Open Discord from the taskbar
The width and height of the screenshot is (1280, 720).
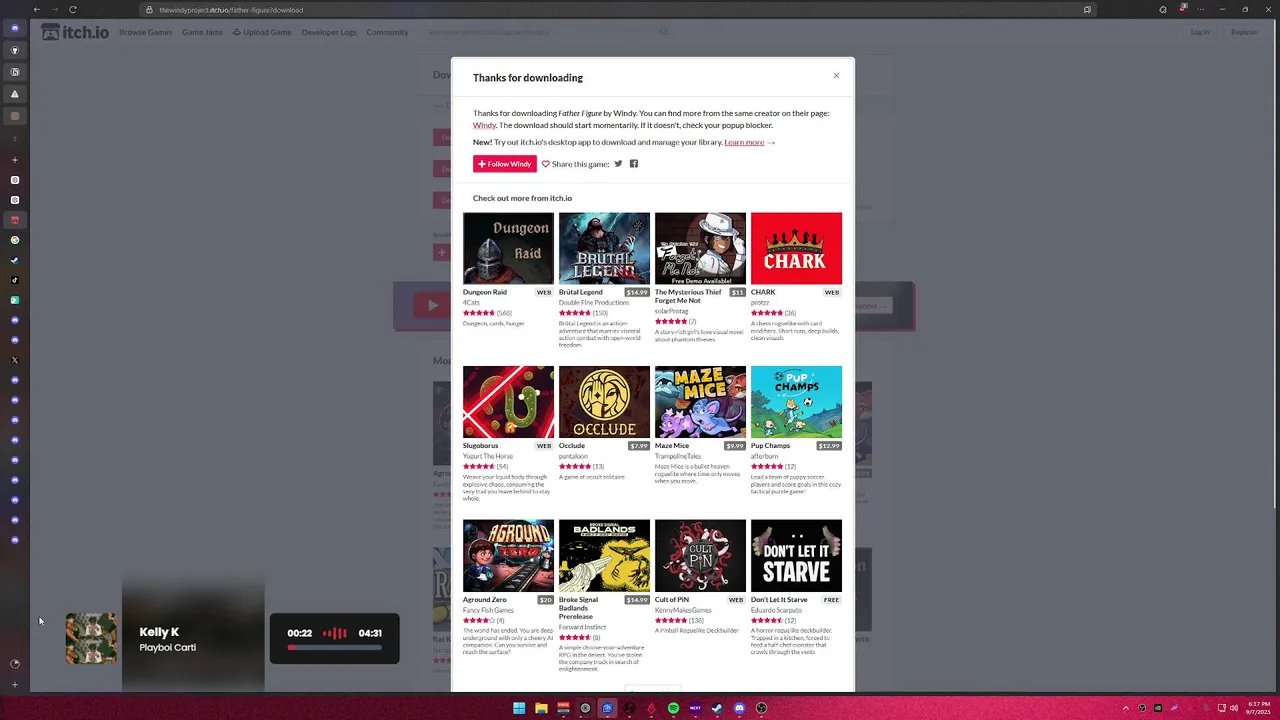(x=739, y=708)
